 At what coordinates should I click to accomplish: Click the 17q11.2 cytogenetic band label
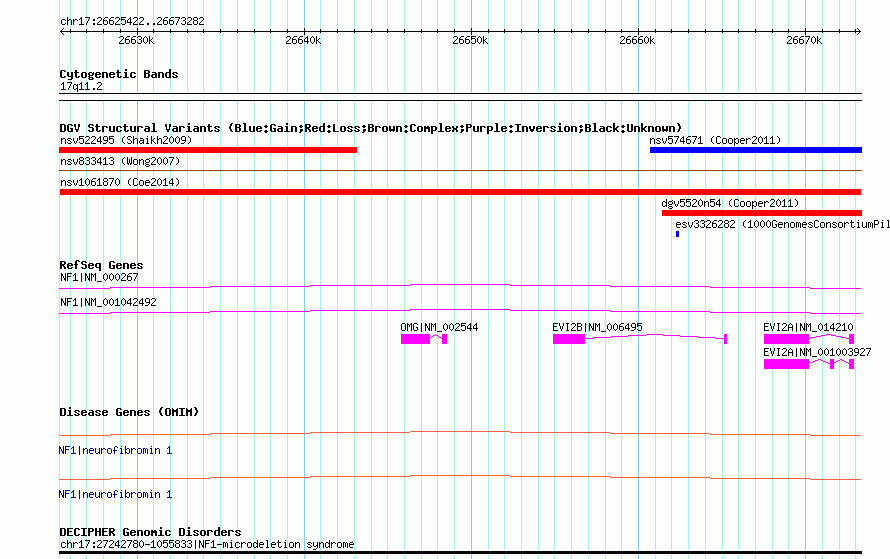[81, 87]
